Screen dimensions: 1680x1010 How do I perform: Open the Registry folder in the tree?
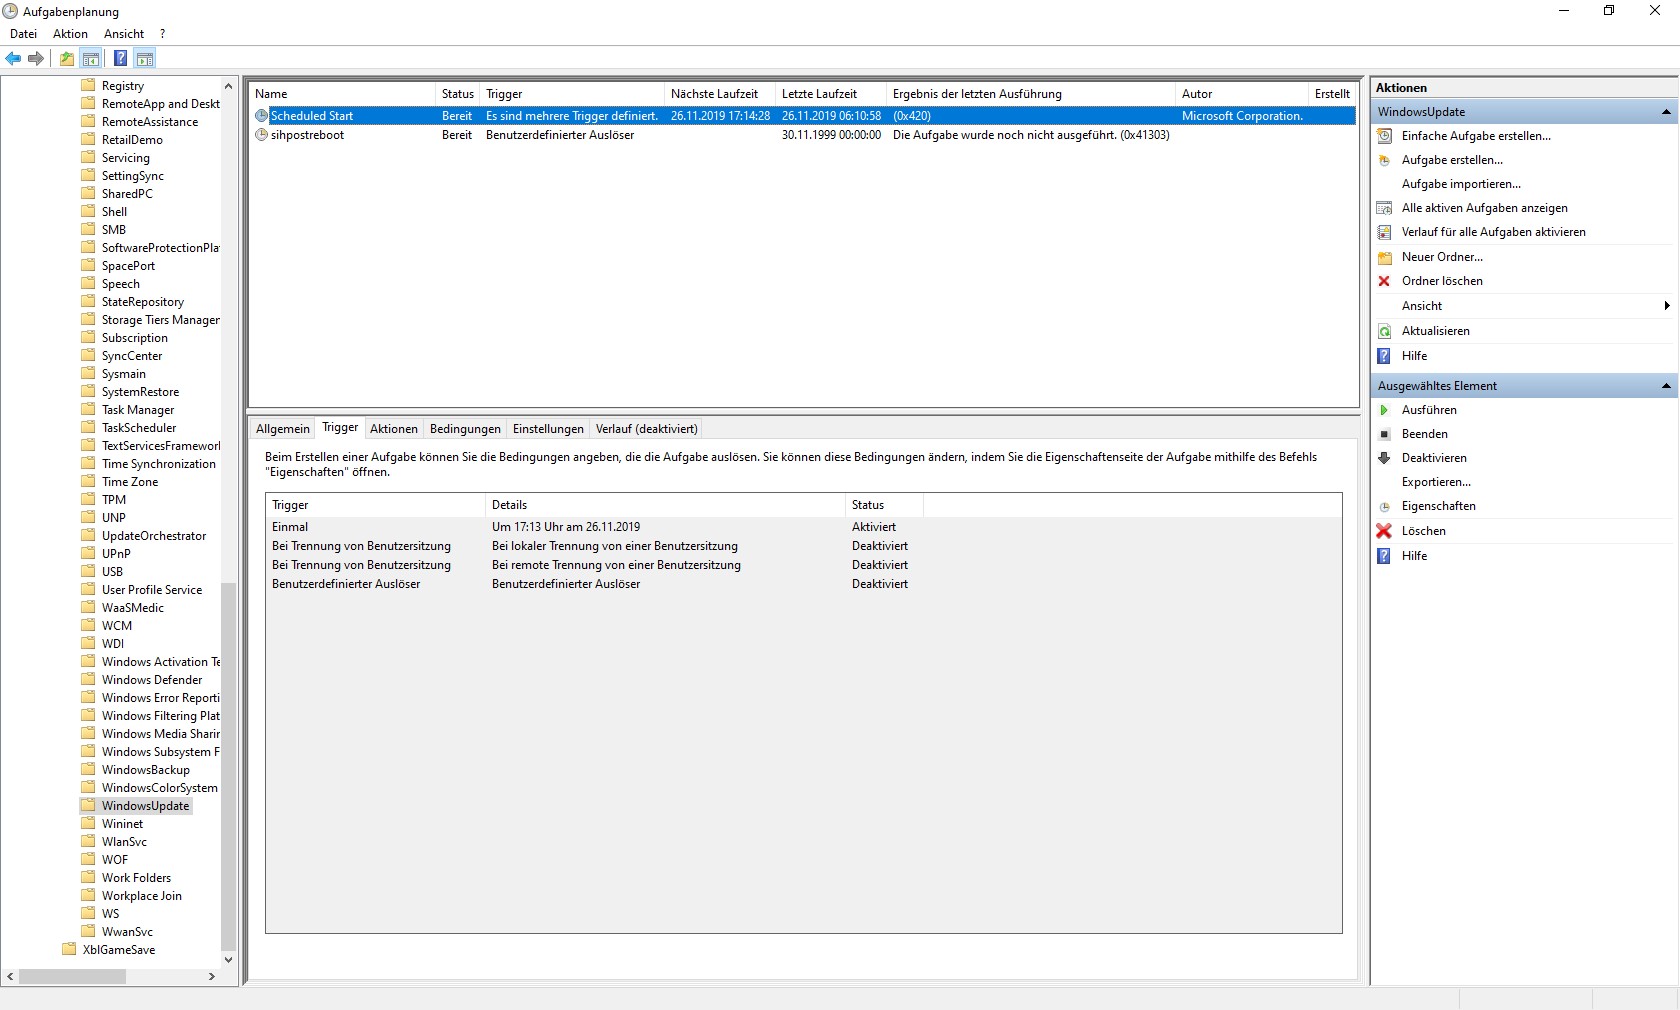coord(123,86)
